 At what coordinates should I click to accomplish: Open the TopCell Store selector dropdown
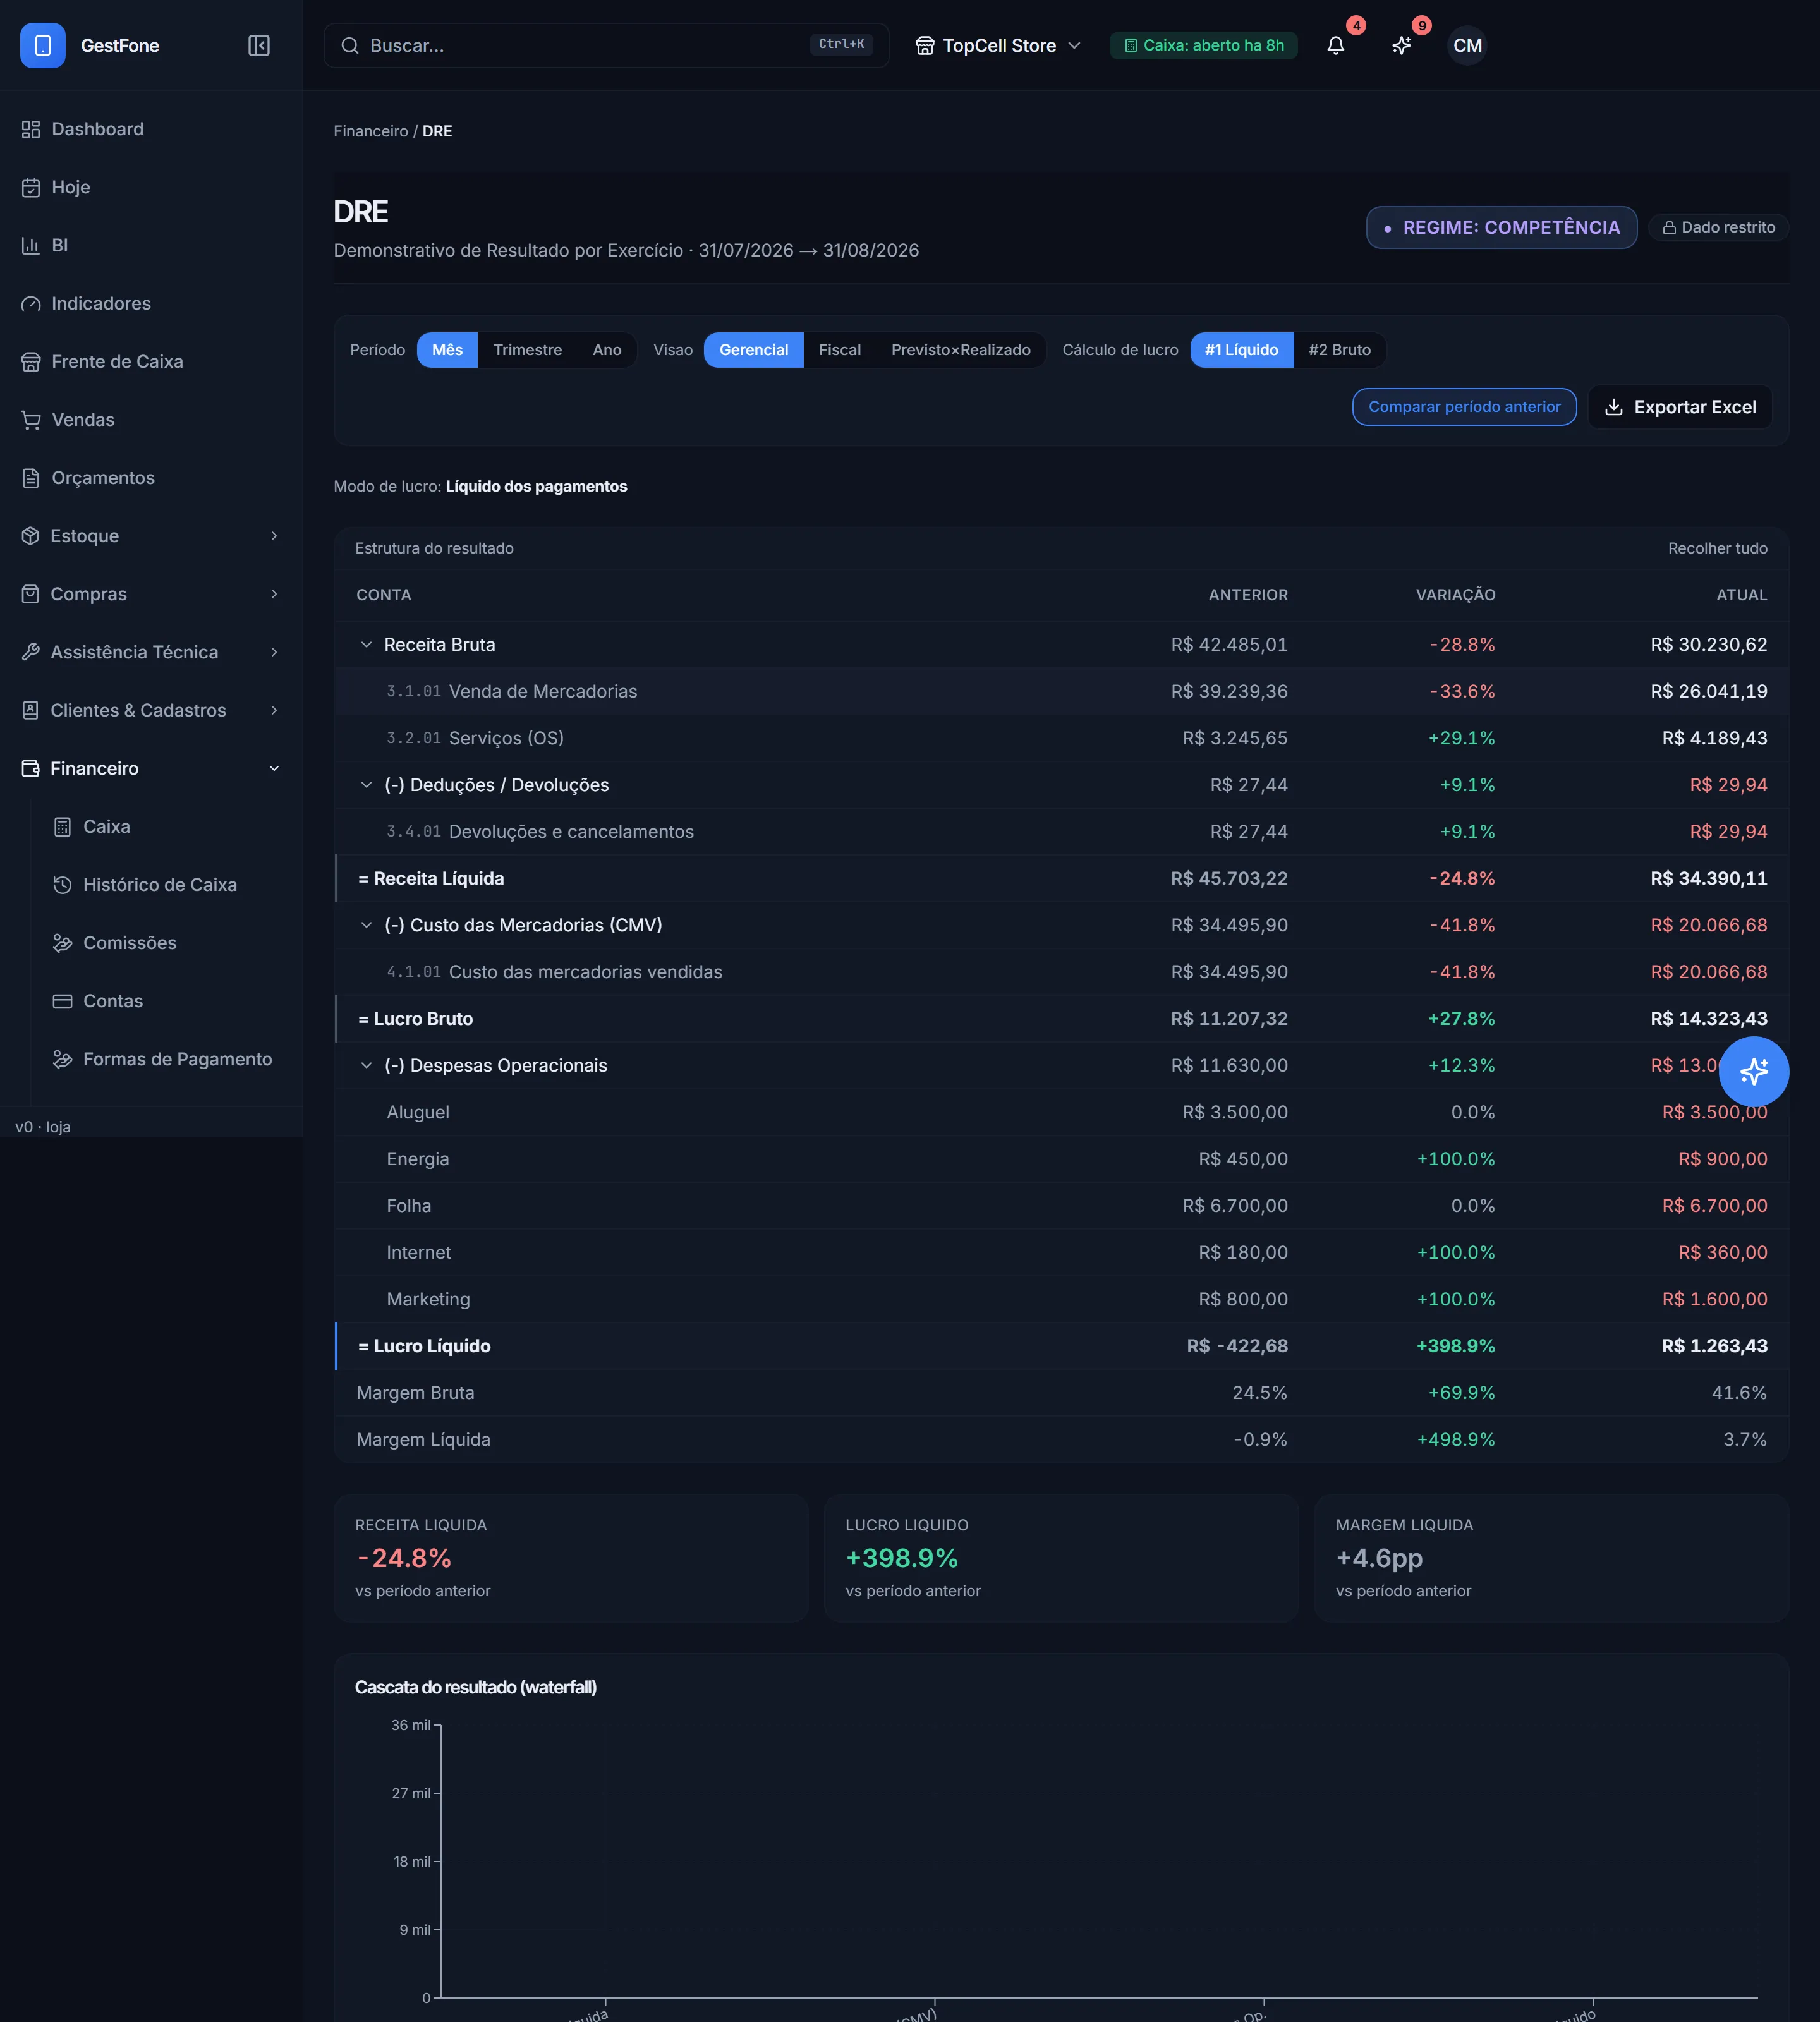coord(998,45)
